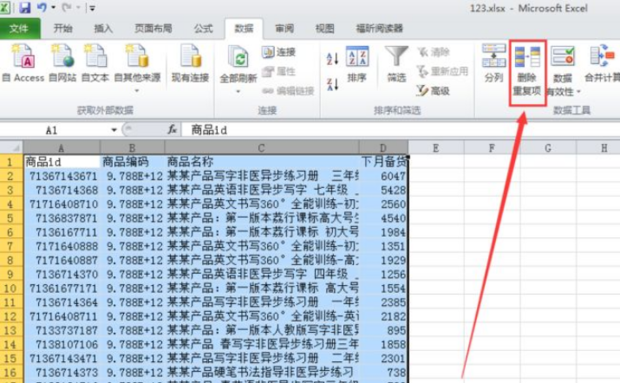Screen dimensions: 620x383
Task: Expand the Undo history dropdown arrow
Action: (x=53, y=8)
